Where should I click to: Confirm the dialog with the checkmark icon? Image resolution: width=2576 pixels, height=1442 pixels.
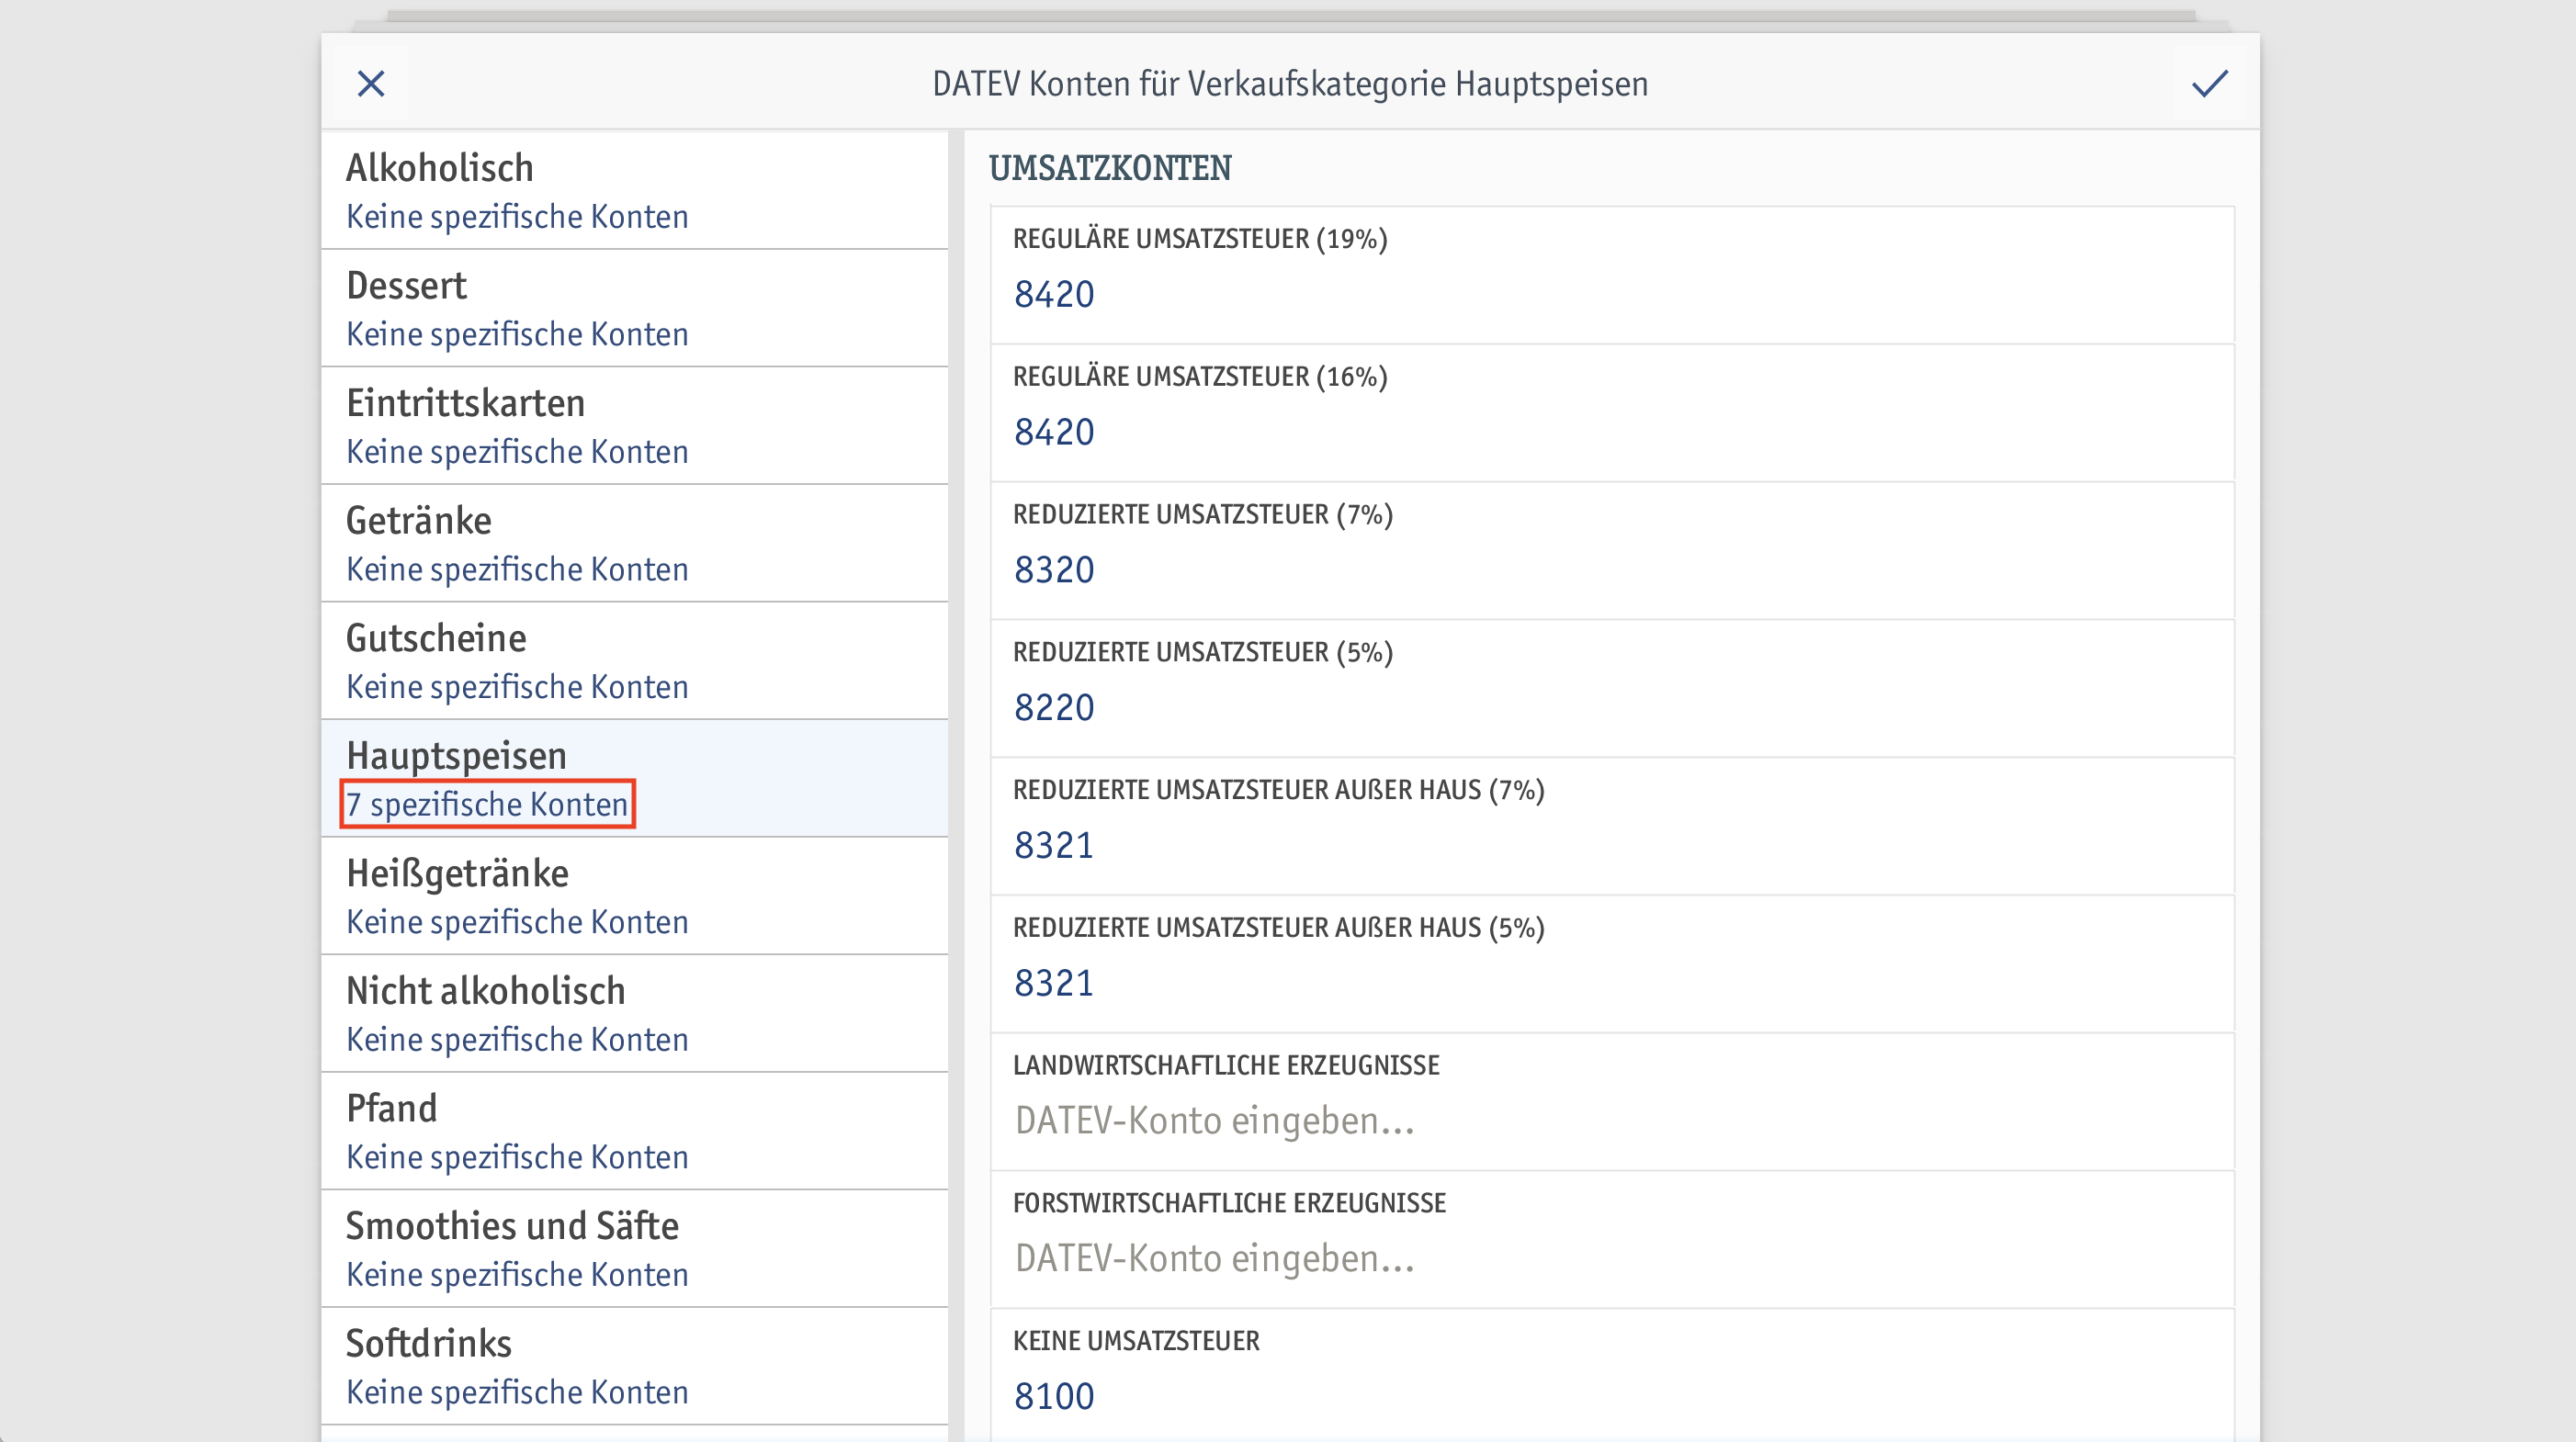[x=2209, y=84]
